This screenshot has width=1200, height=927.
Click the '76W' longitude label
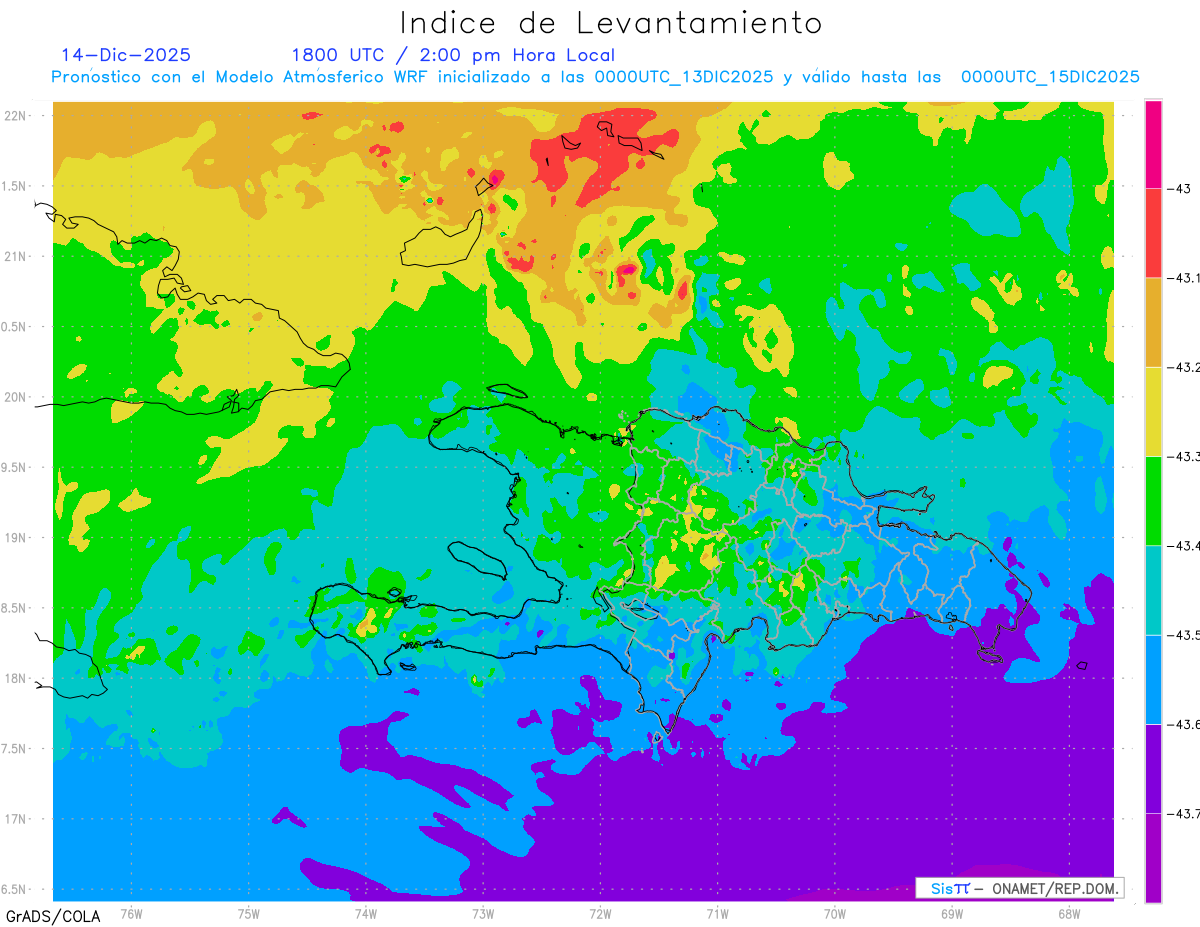click(x=131, y=914)
